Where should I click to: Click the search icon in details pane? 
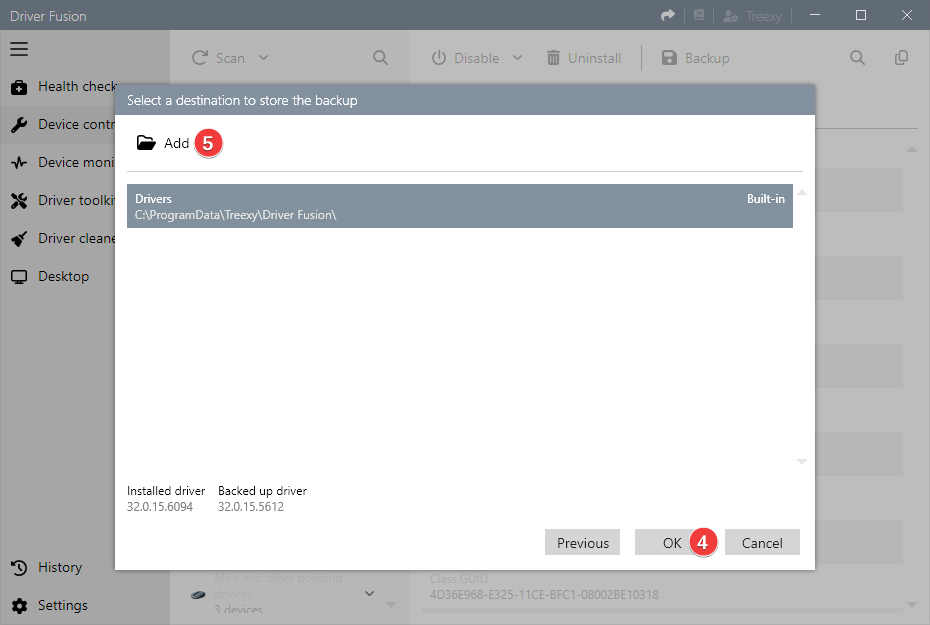[x=857, y=58]
